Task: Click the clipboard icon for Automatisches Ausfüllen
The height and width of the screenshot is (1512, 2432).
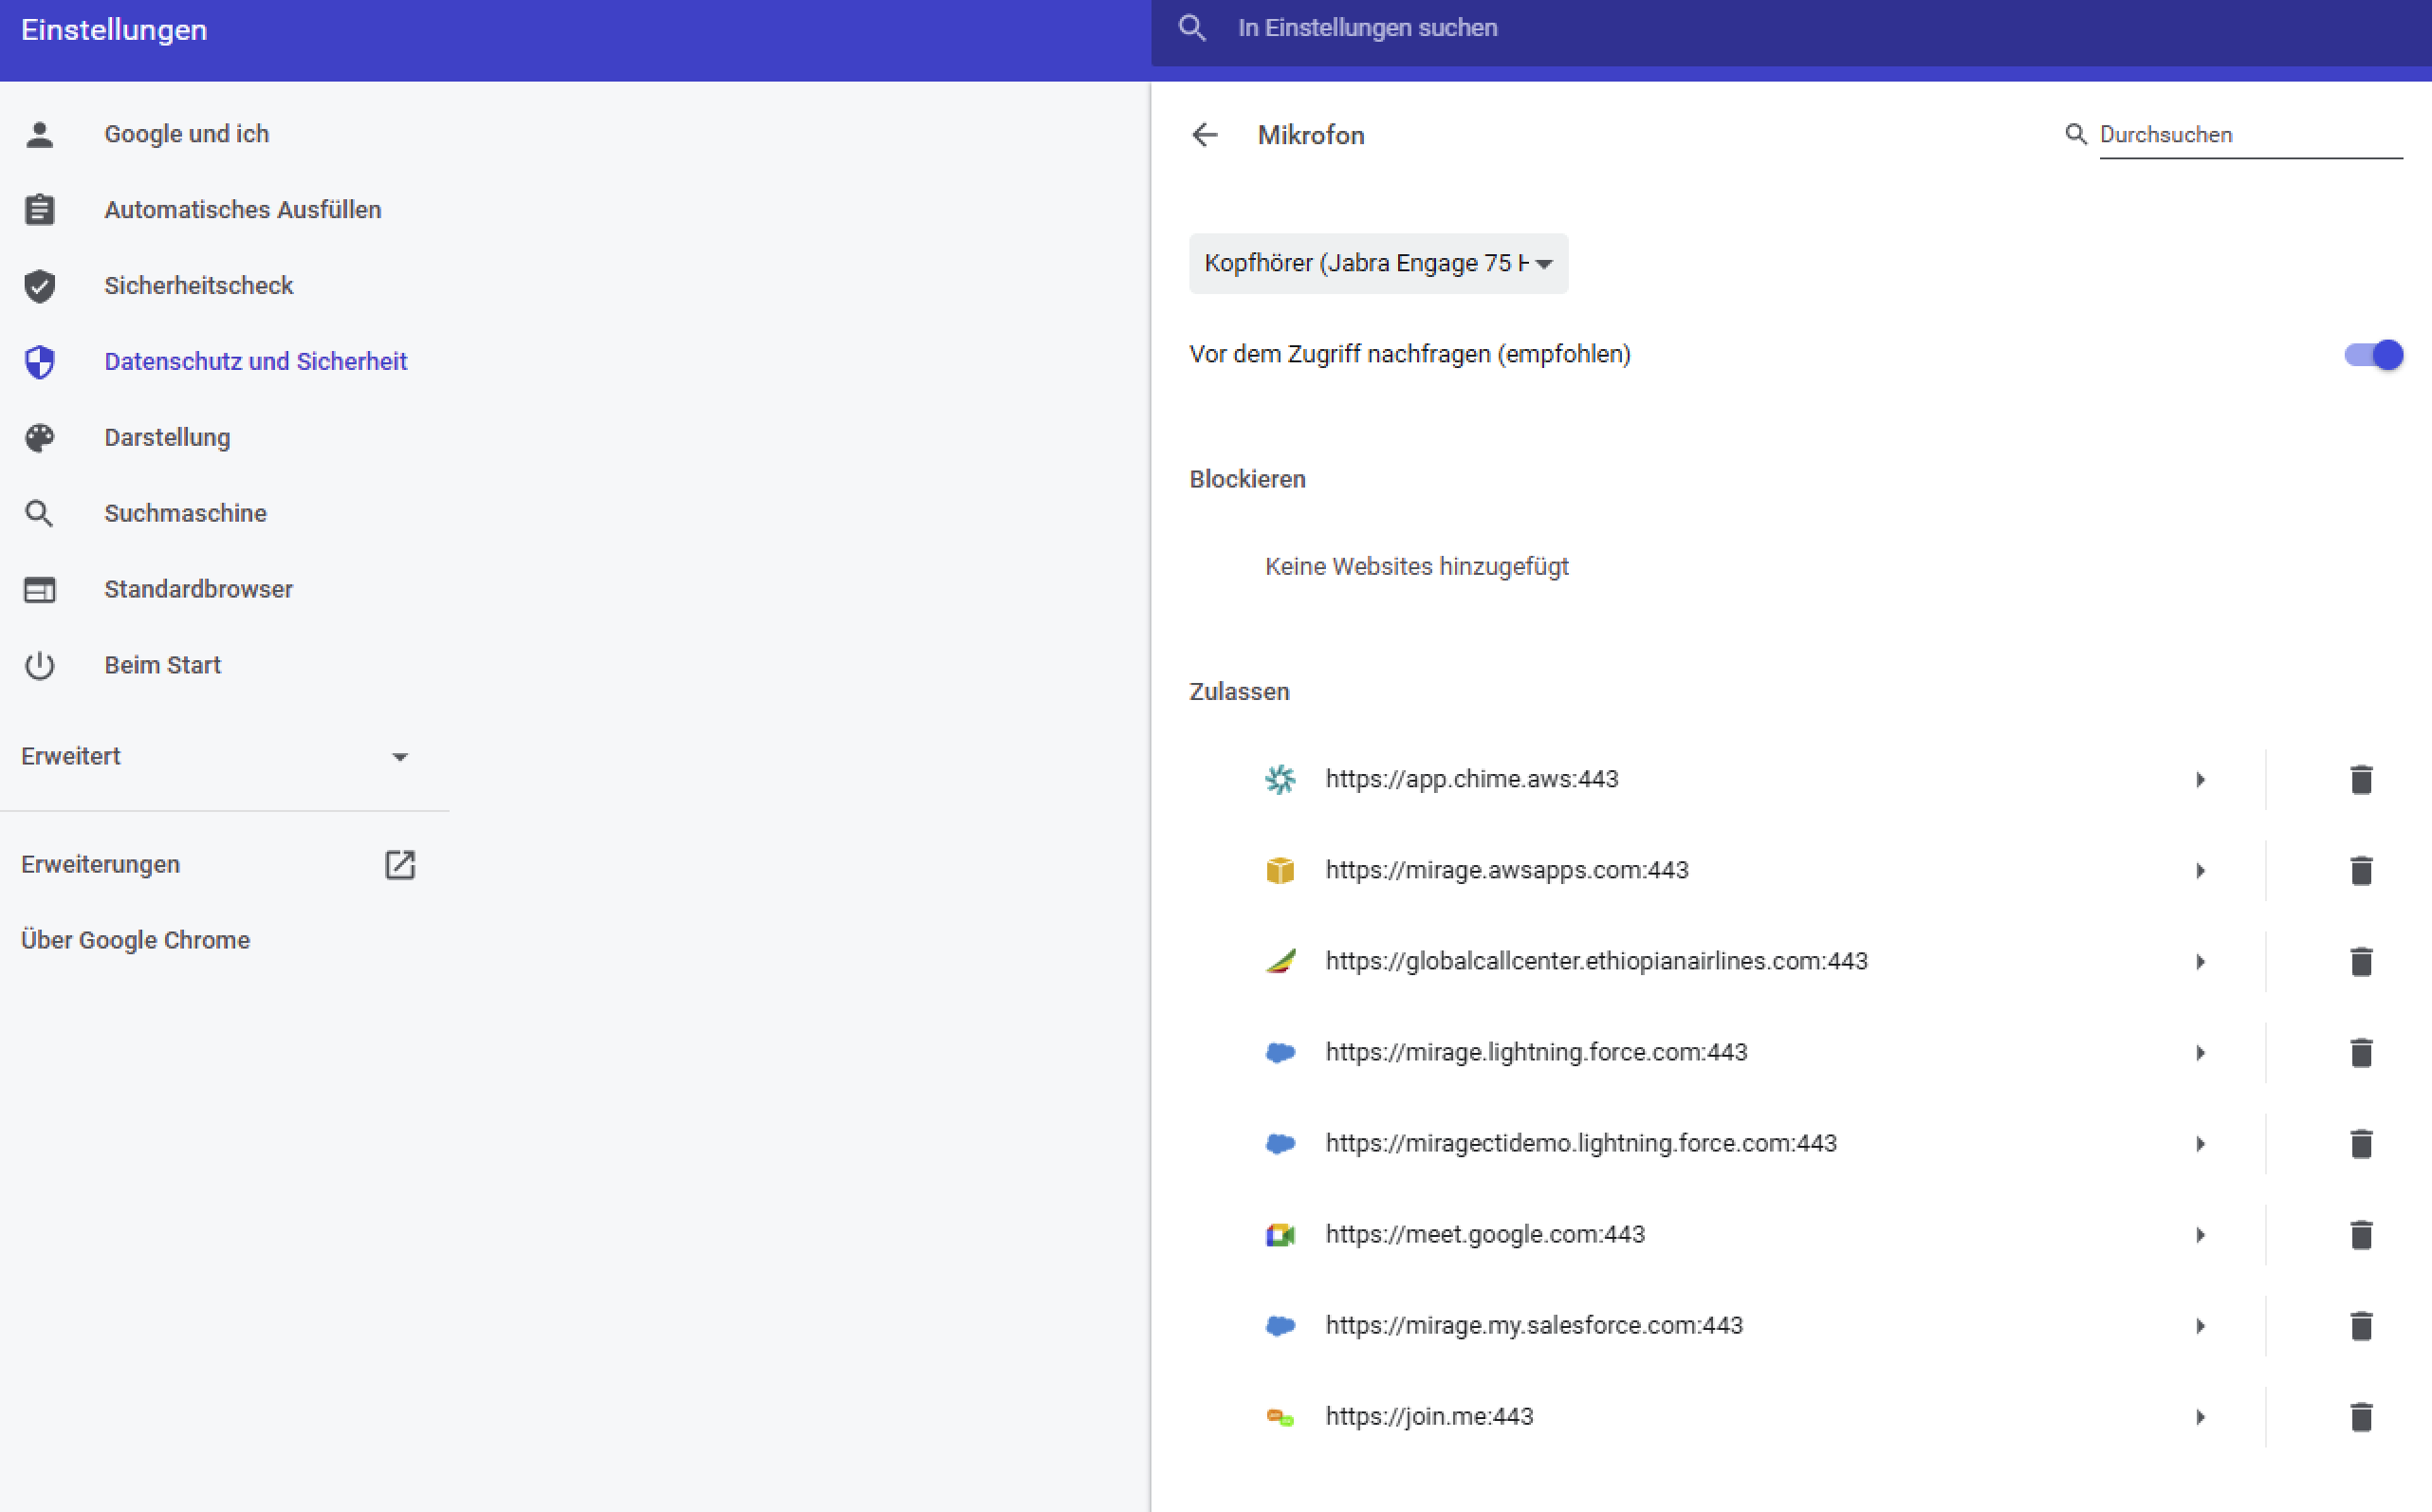Action: tap(40, 210)
